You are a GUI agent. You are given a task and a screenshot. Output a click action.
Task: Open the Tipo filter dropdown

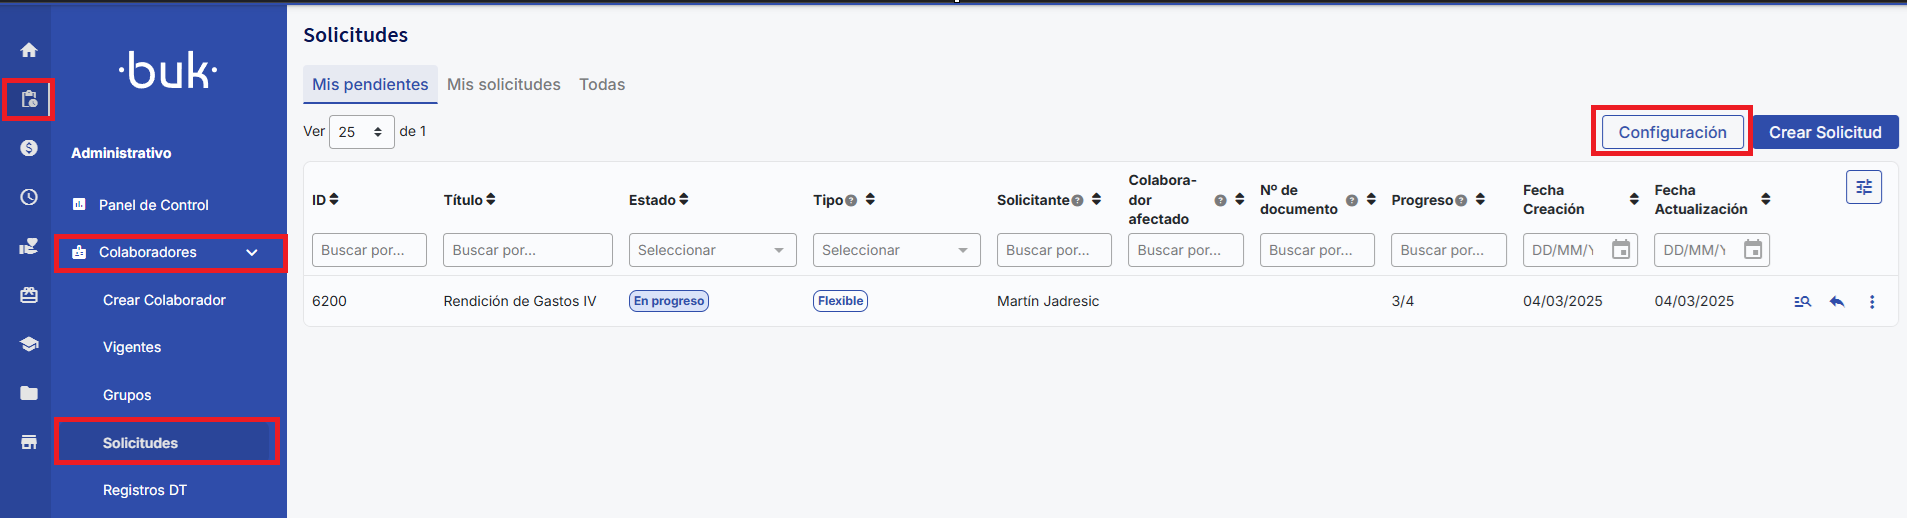coord(896,250)
